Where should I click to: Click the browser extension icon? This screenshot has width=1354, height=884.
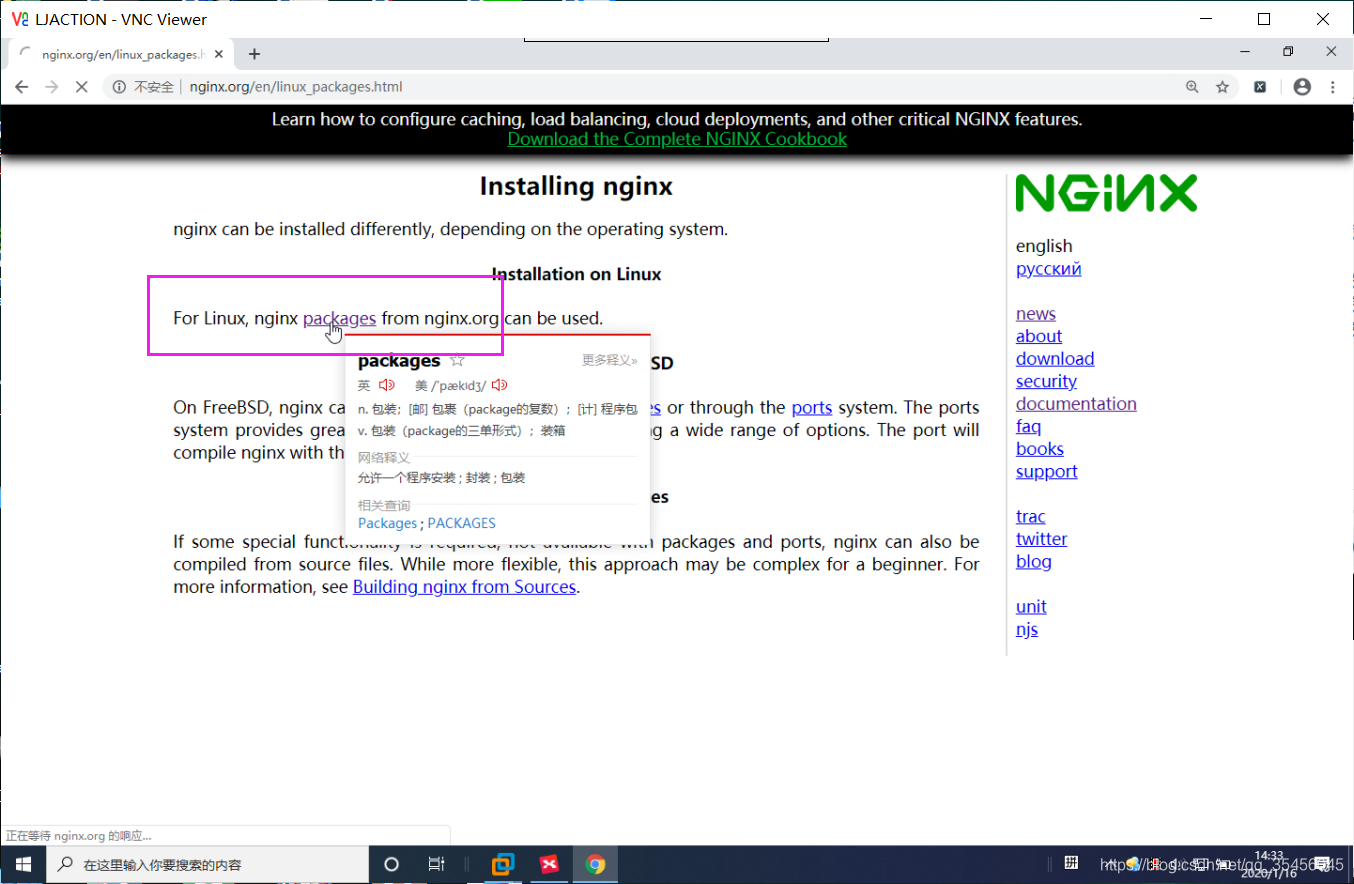pyautogui.click(x=1260, y=87)
